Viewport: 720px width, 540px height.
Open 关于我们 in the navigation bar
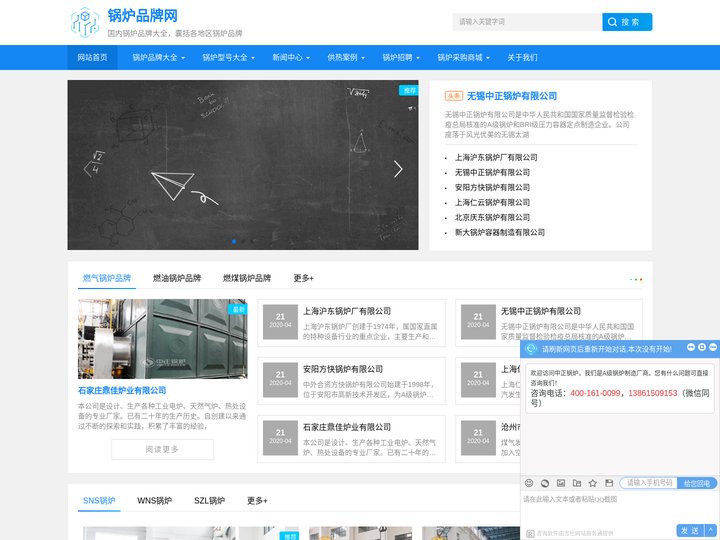[522, 57]
